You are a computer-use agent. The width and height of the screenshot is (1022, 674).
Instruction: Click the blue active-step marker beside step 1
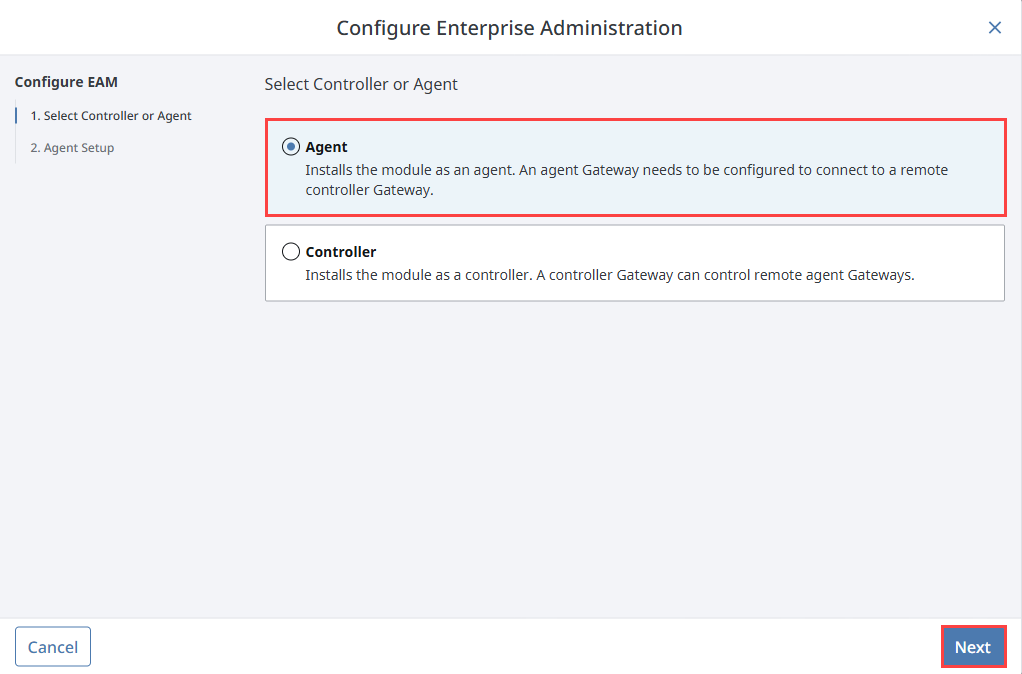16,116
